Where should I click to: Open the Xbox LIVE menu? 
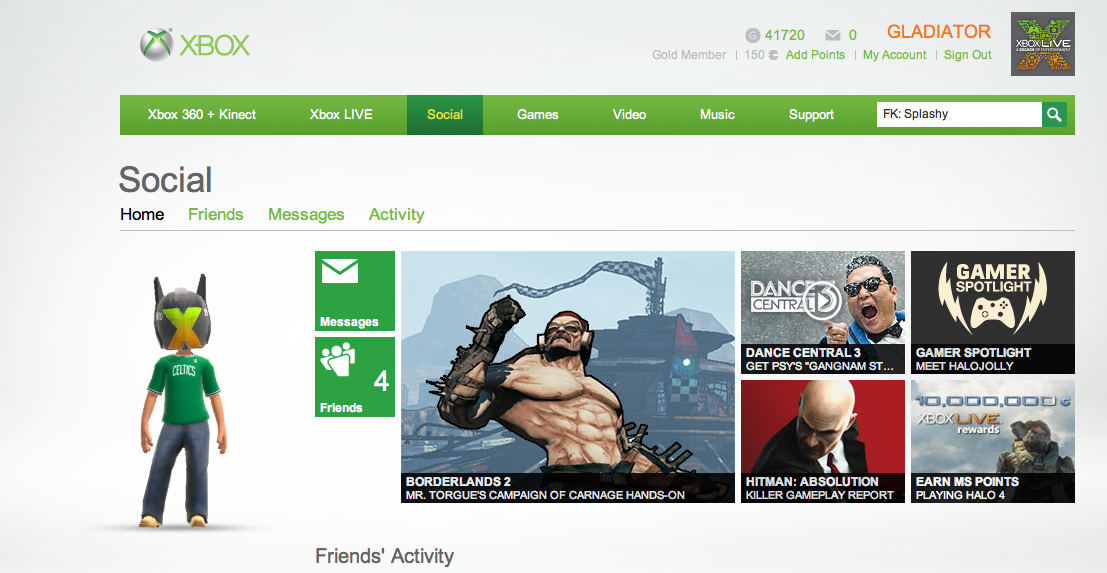(341, 114)
